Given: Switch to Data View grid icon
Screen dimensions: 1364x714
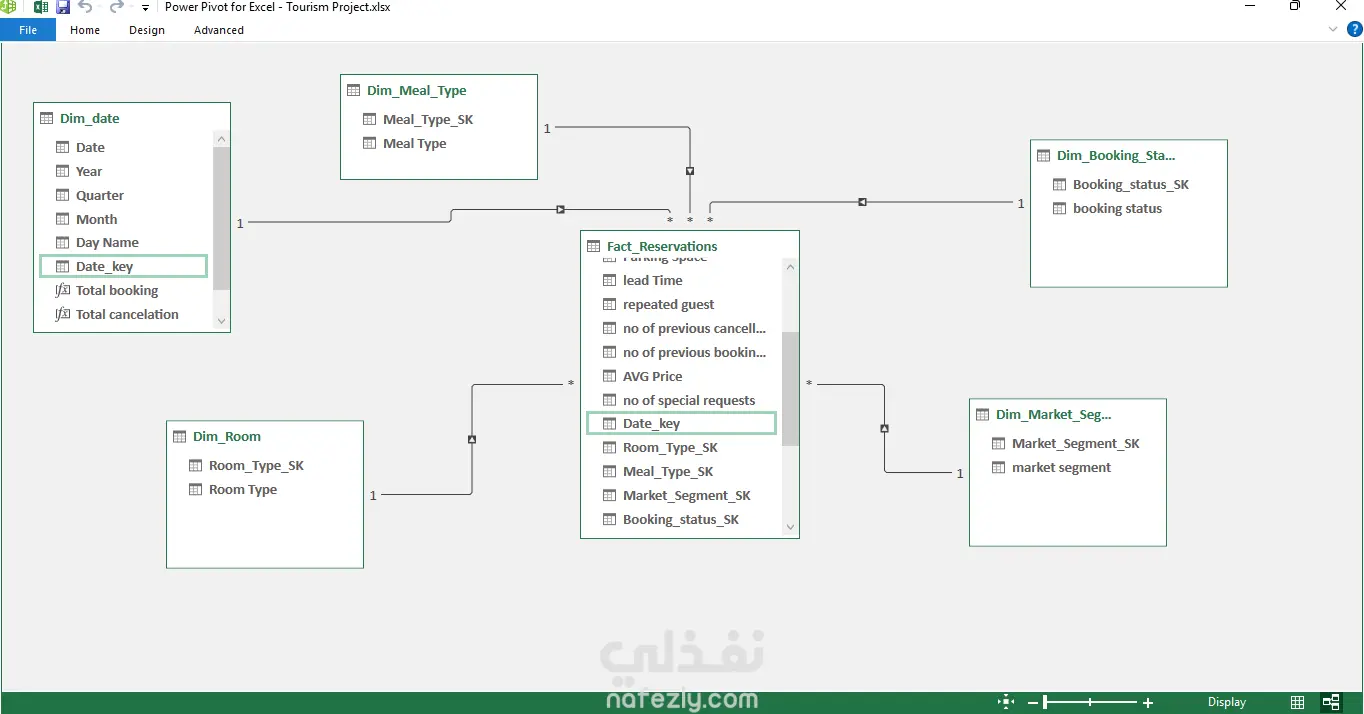Looking at the screenshot, I should (1297, 702).
